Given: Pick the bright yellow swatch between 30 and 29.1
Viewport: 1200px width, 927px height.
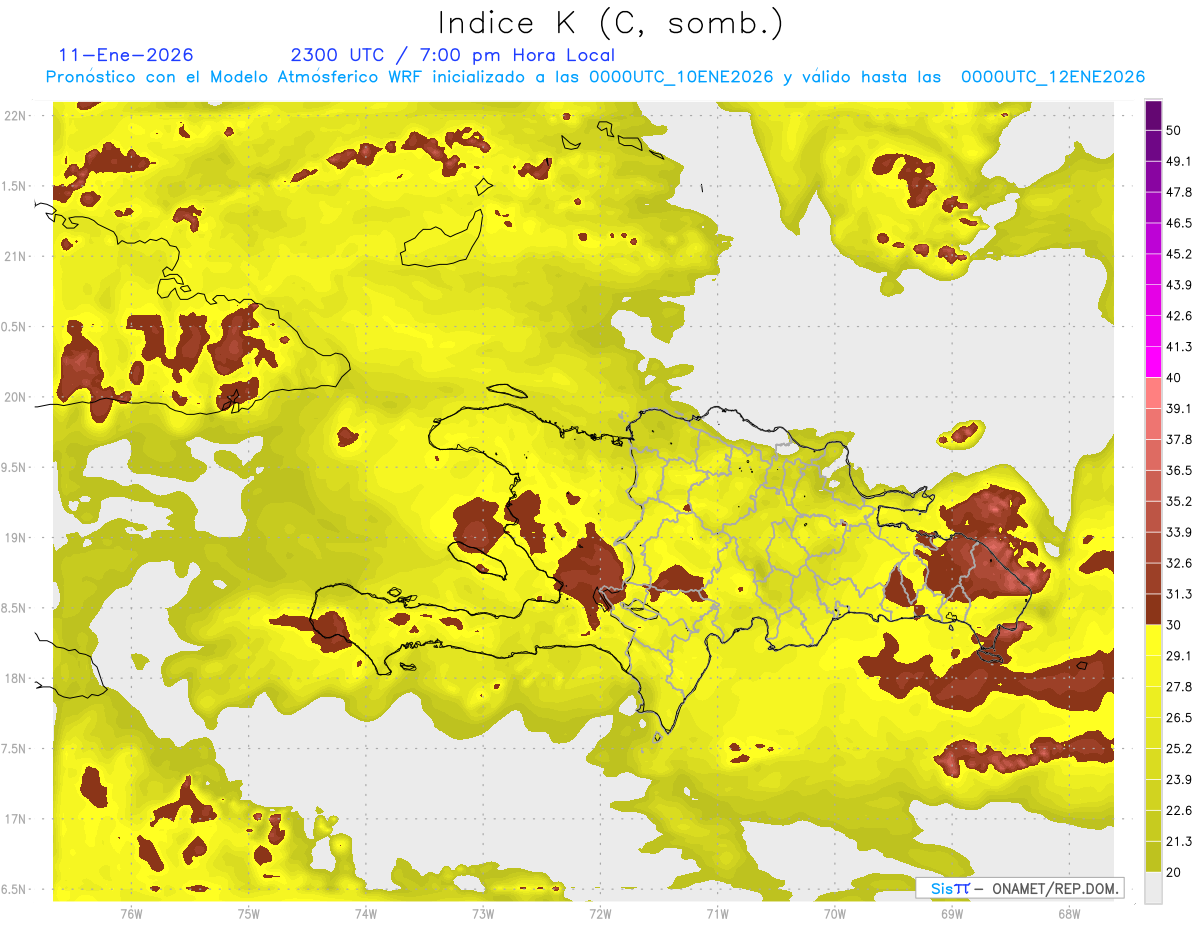Looking at the screenshot, I should coord(1153,641).
